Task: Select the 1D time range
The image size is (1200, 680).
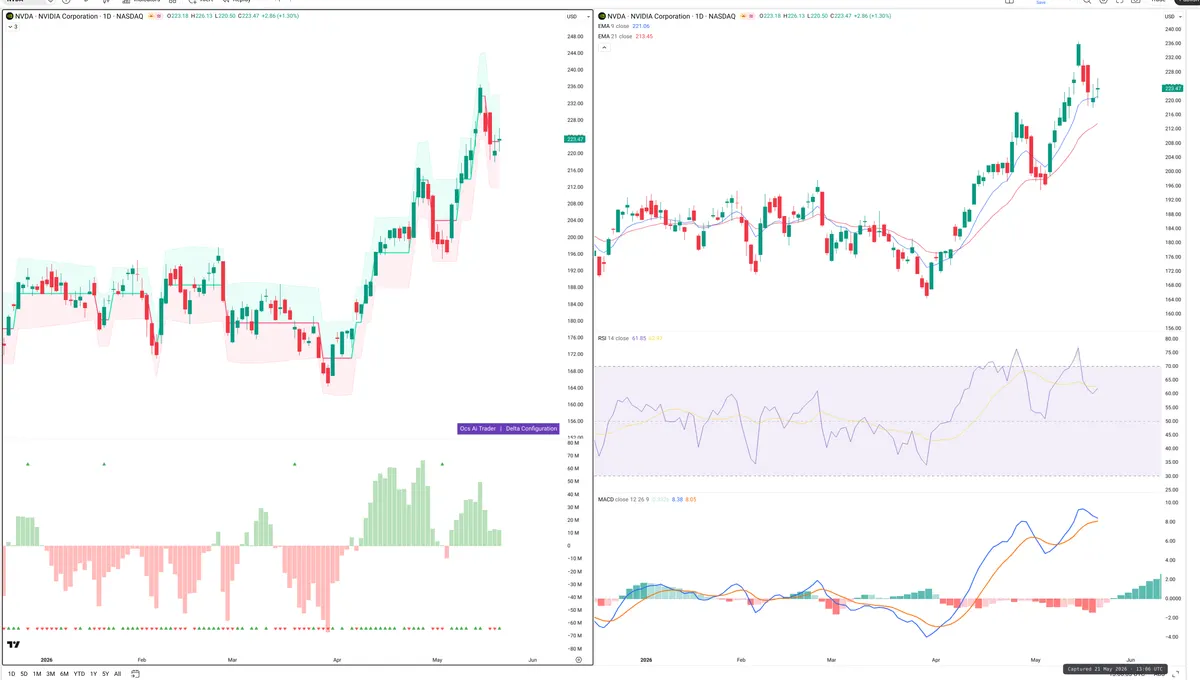Action: pos(10,674)
